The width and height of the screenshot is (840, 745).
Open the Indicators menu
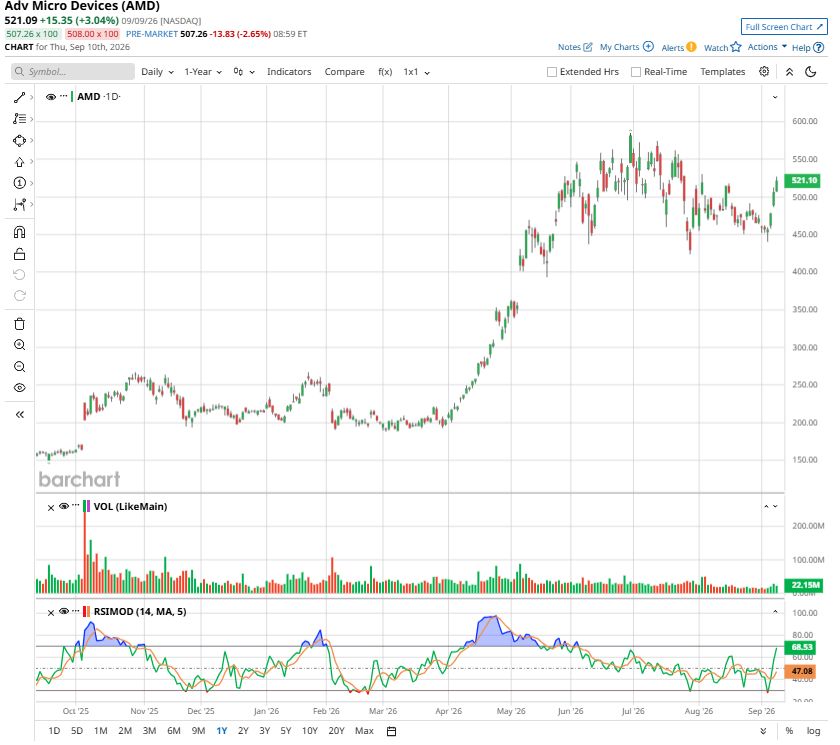(x=289, y=72)
